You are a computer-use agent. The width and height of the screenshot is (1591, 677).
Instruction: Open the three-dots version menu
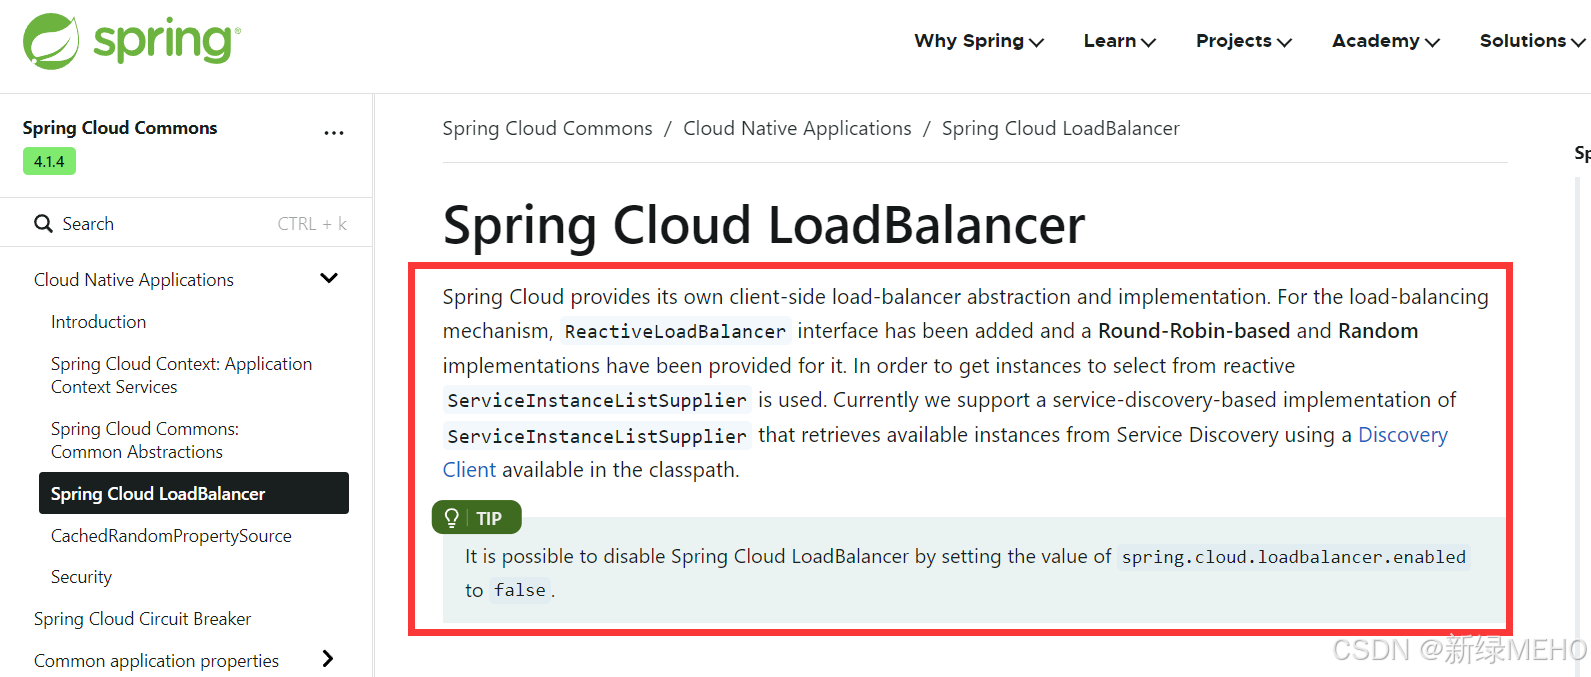point(334,132)
